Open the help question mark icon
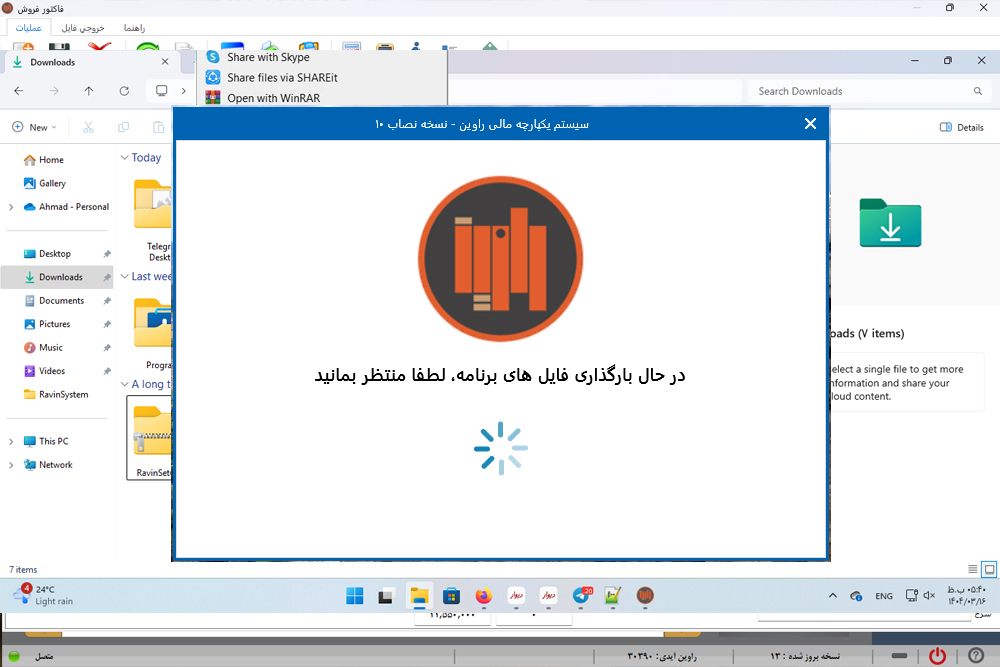This screenshot has height=667, width=1000. [x=975, y=656]
